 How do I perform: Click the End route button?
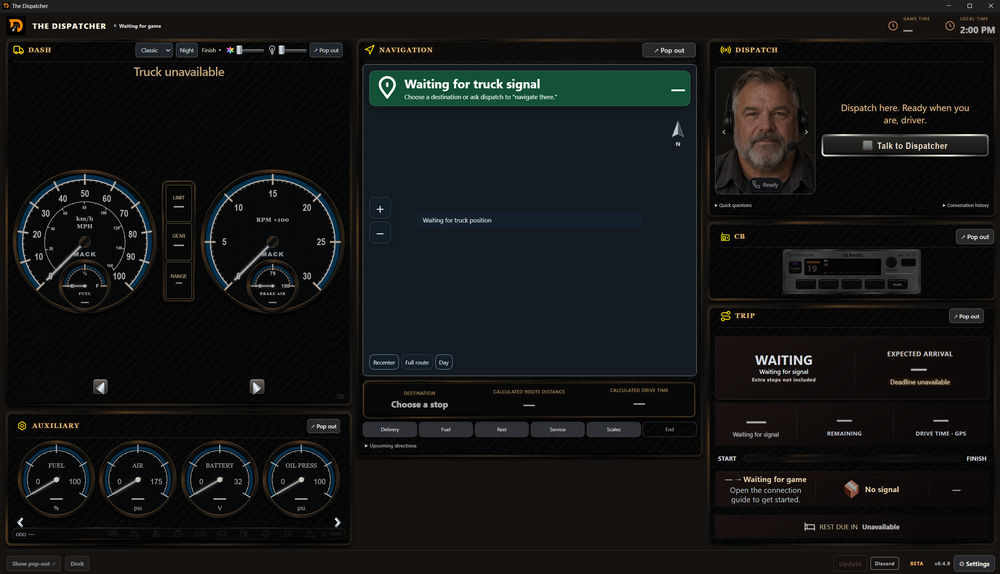tap(670, 429)
